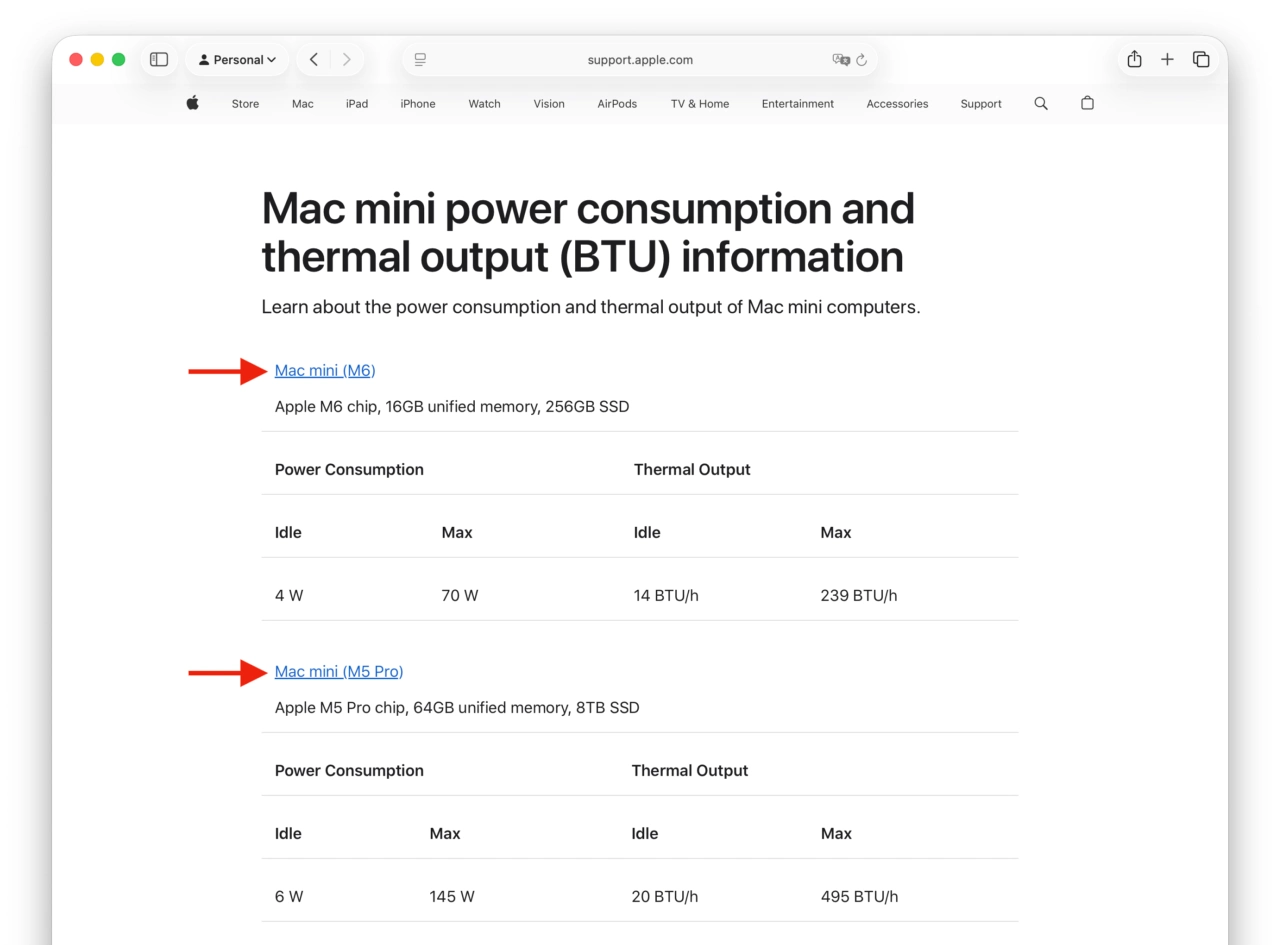This screenshot has height=945, width=1280.
Task: Add a new tab with plus icon
Action: (x=1167, y=60)
